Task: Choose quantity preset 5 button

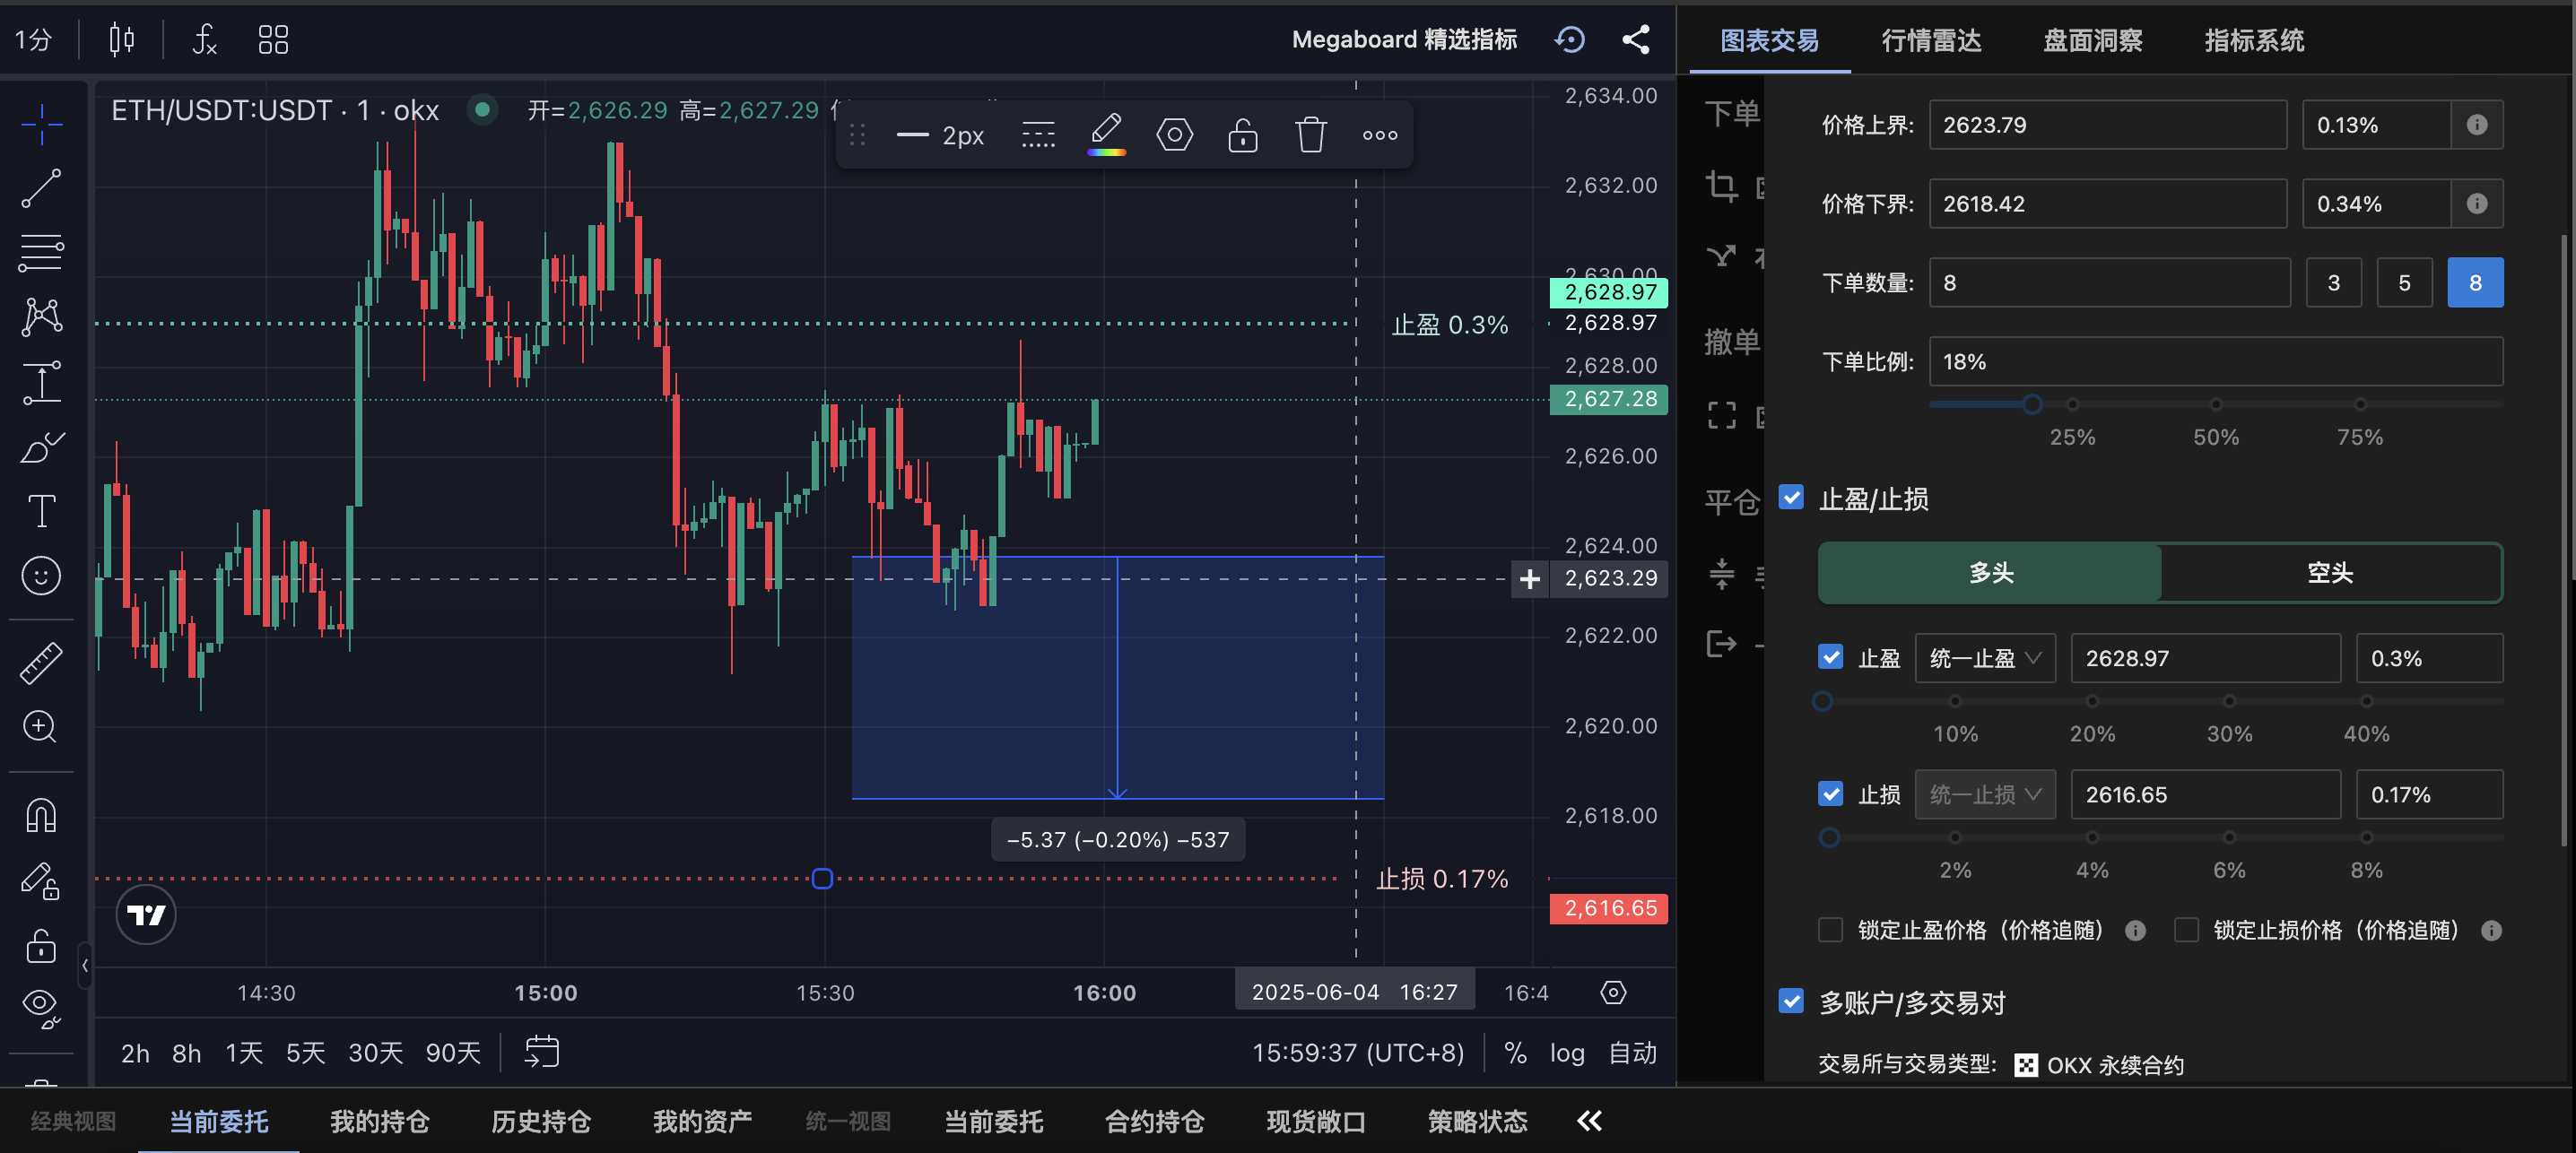Action: click(2403, 283)
